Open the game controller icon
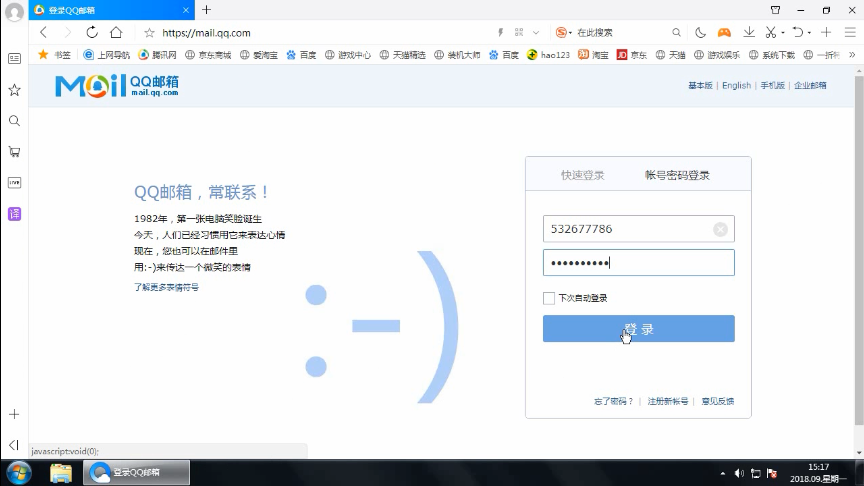 pyautogui.click(x=724, y=33)
